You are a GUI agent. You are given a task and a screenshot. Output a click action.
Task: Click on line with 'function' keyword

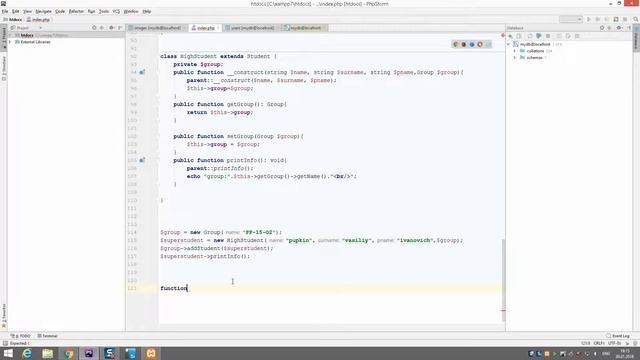point(331,288)
